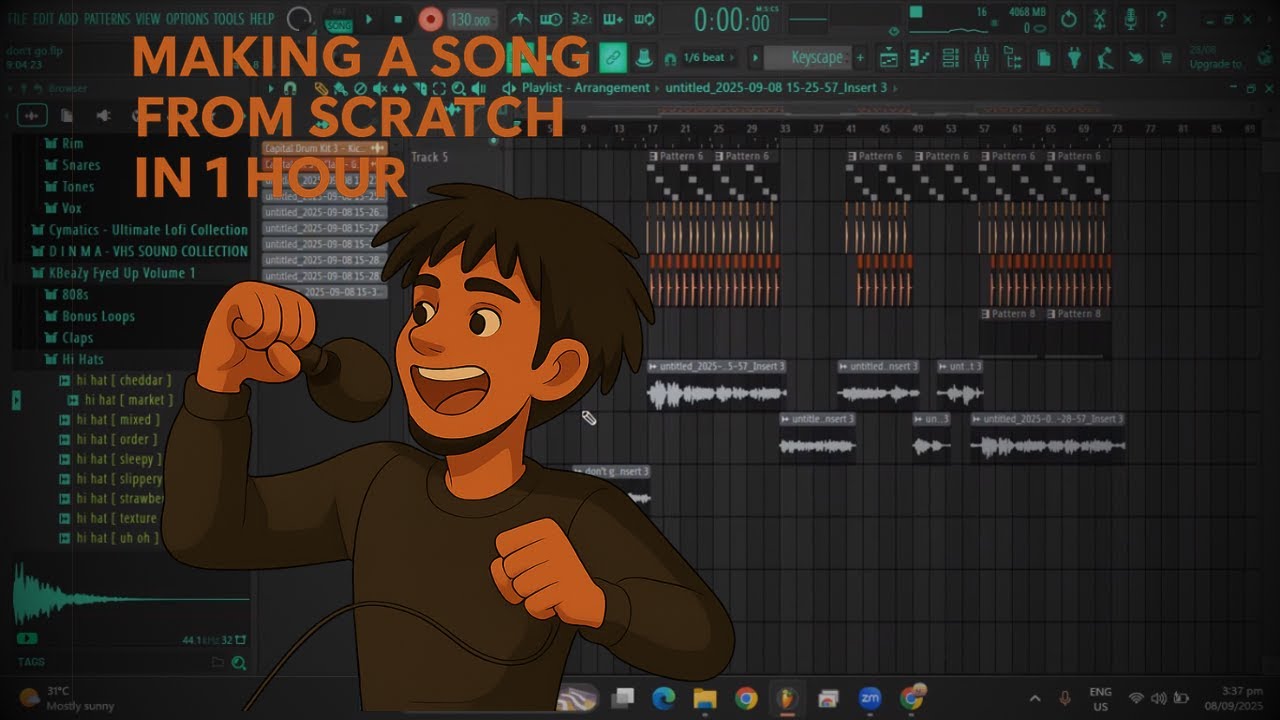Open the help question mark icon

tap(1161, 19)
